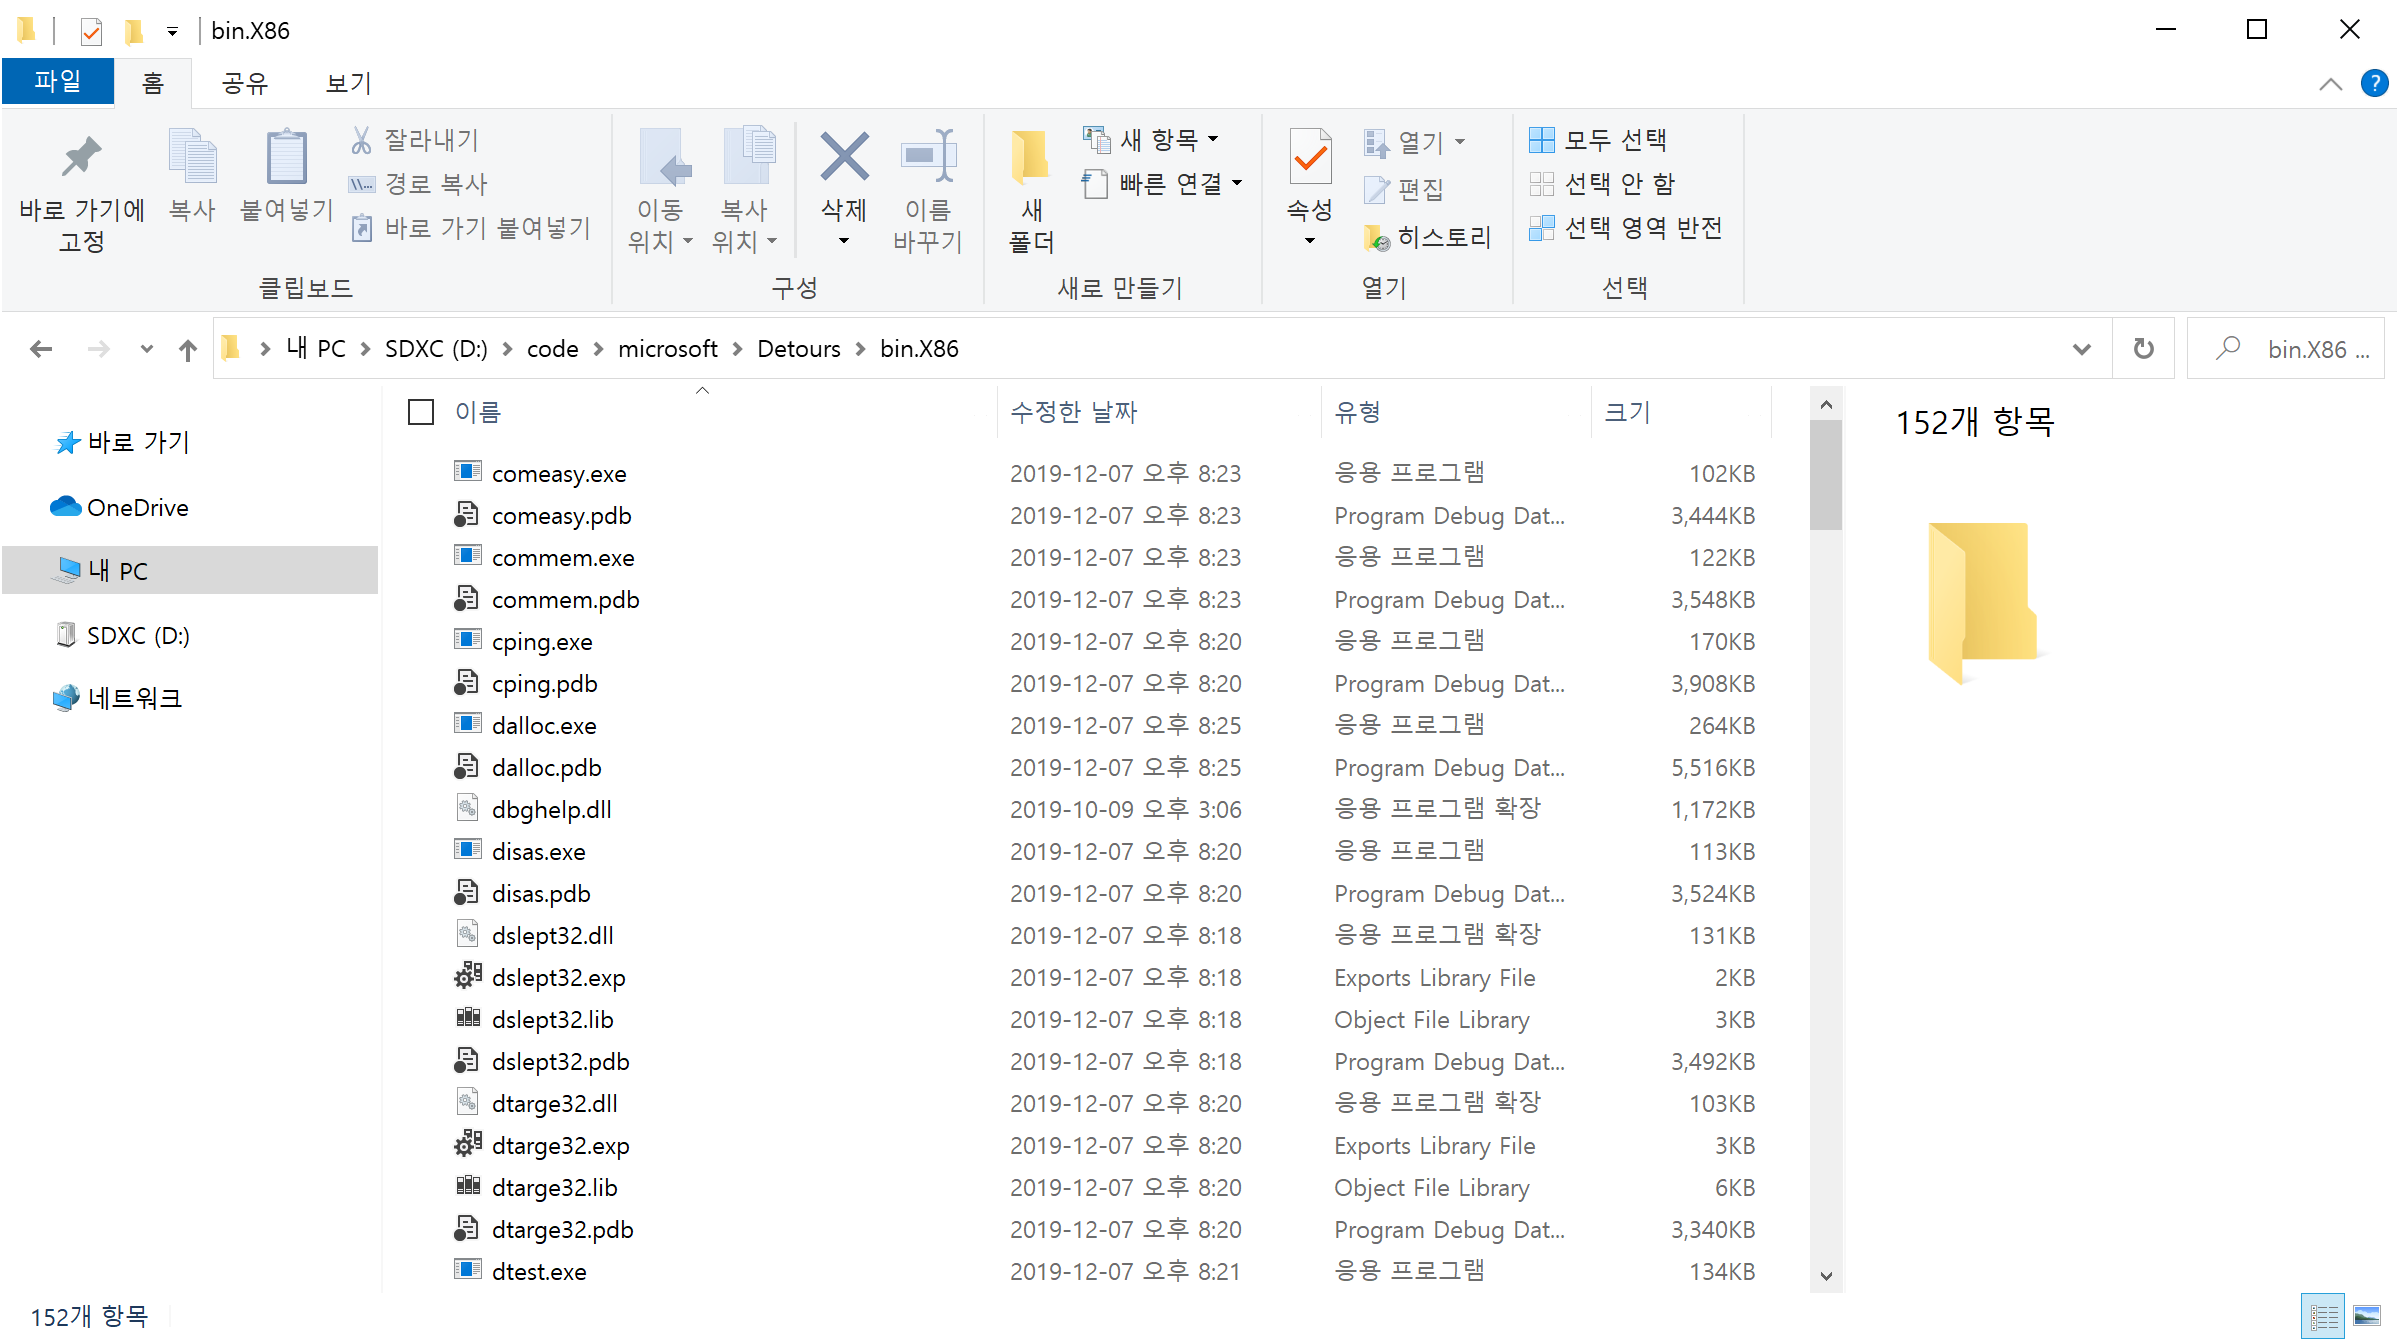Click Select All (모두 선택) in the ribbon

point(1598,140)
